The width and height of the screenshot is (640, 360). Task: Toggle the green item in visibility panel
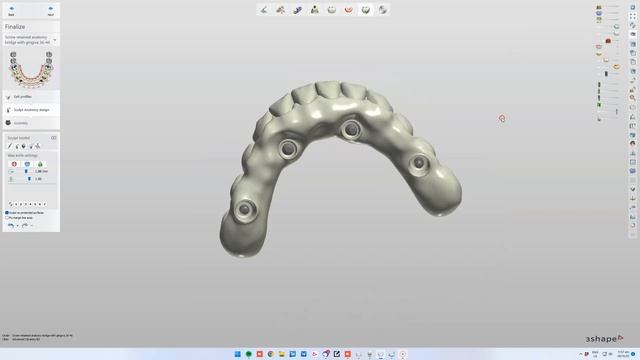coord(599,105)
